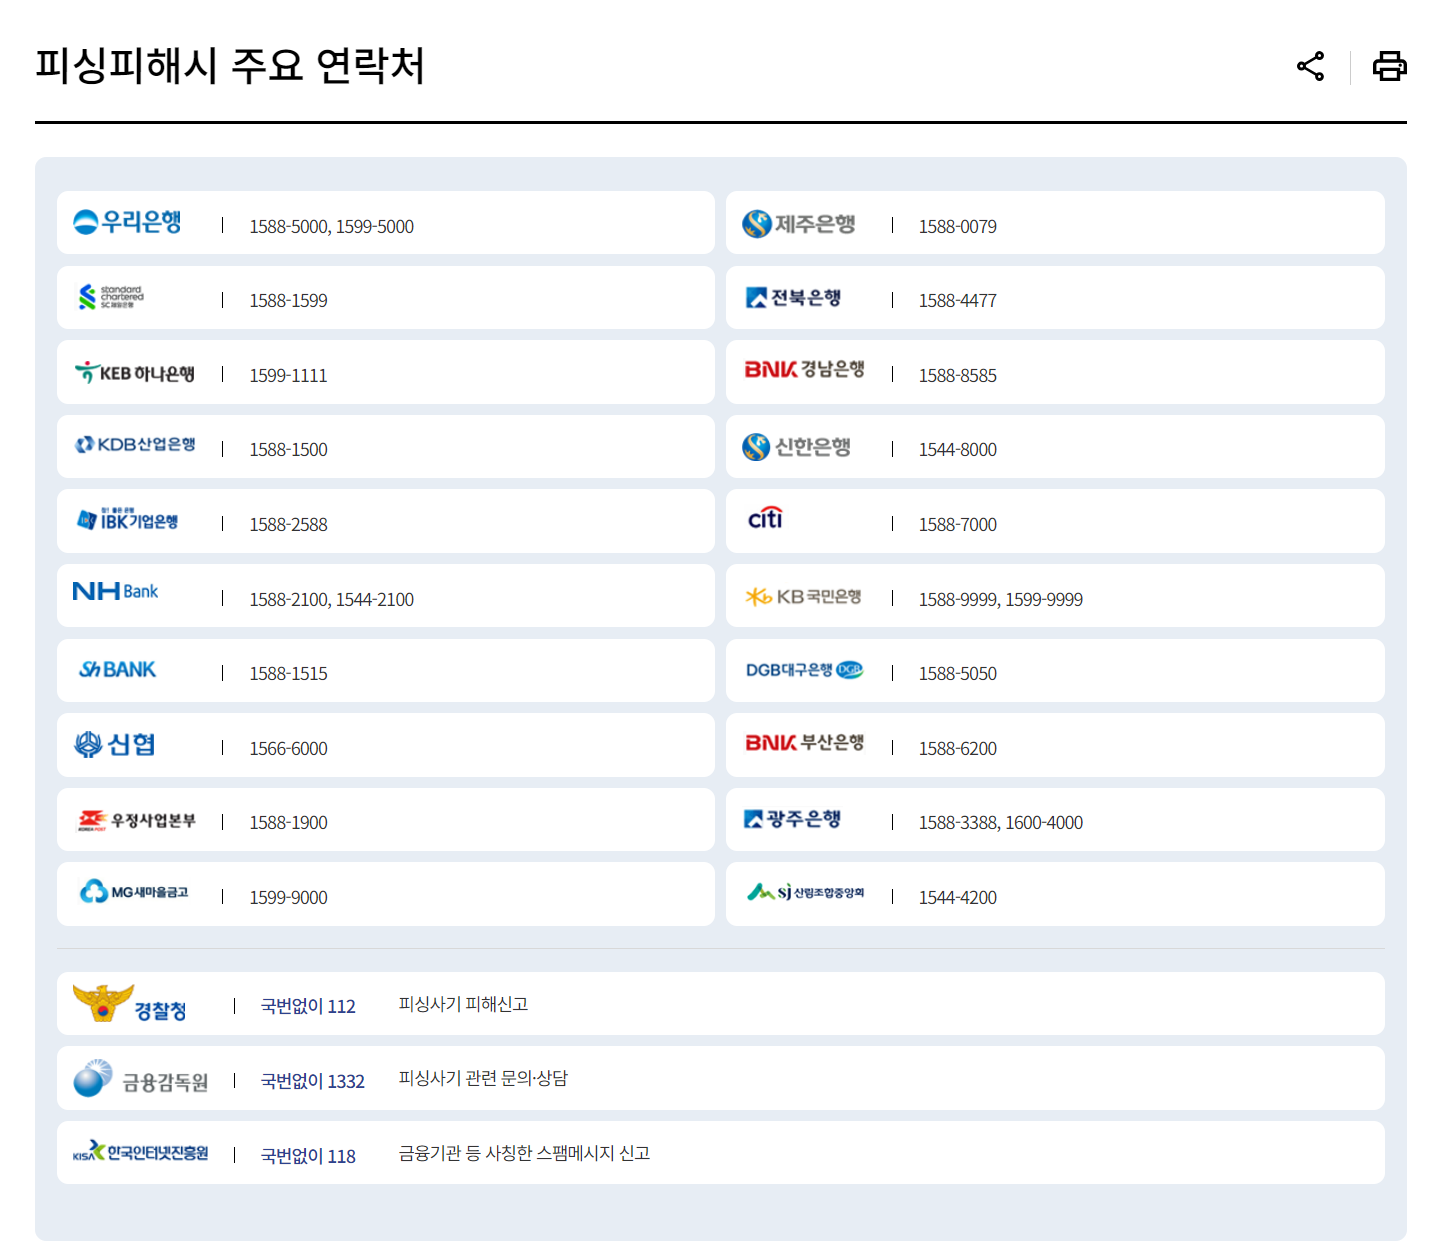The width and height of the screenshot is (1440, 1250).
Task: Click phone number 1588-7000
Action: [957, 525]
